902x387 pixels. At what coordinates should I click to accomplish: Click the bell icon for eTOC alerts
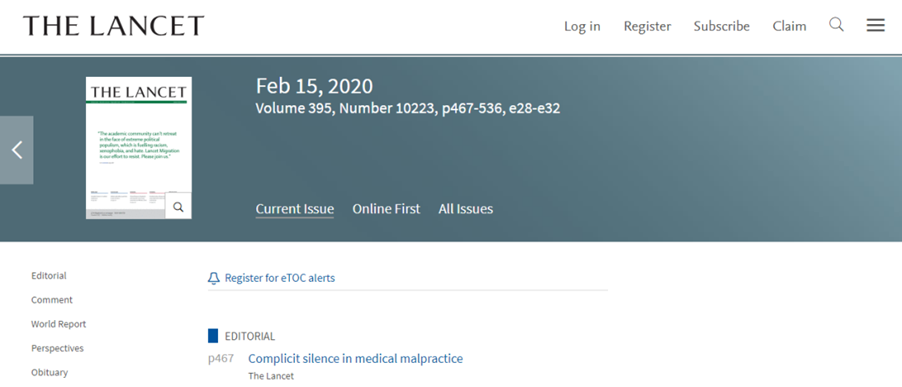tap(213, 278)
